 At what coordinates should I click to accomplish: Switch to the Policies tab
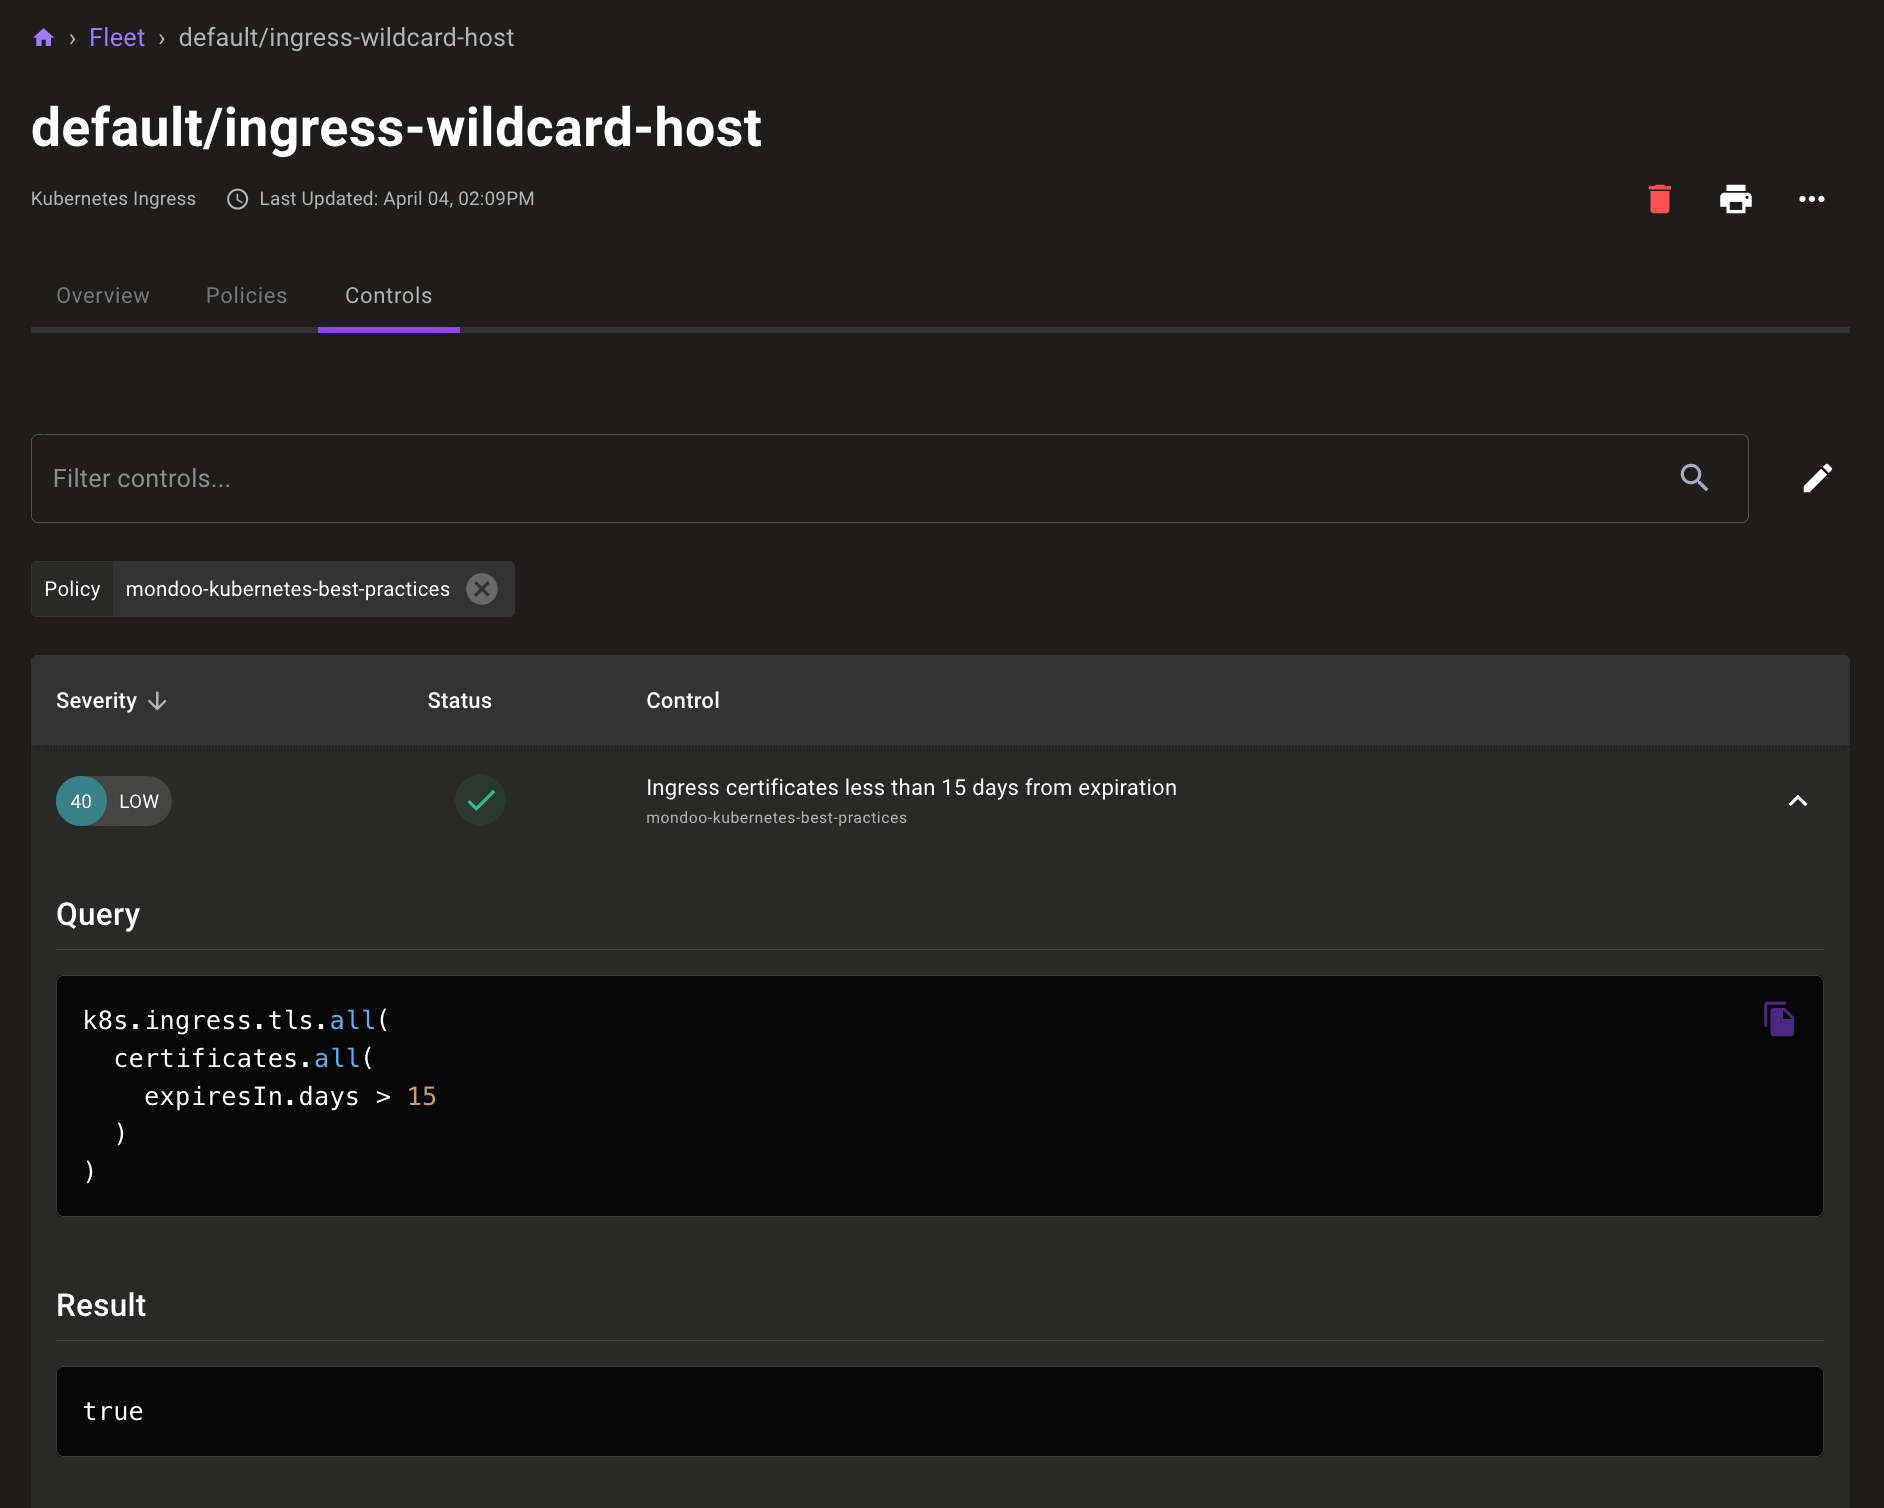(x=246, y=296)
